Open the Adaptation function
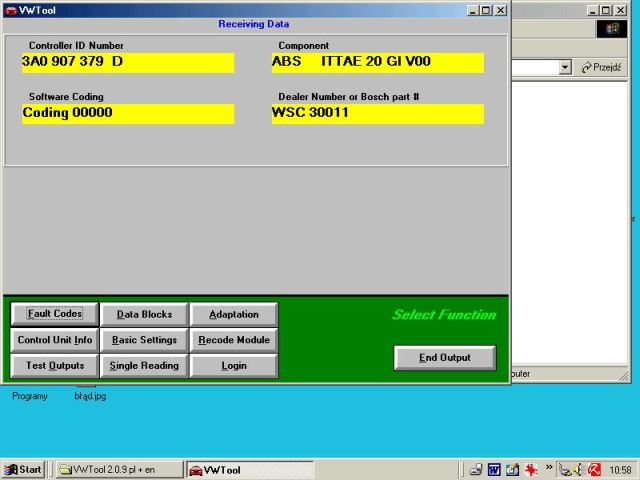Viewport: 640px width, 480px height. point(234,314)
